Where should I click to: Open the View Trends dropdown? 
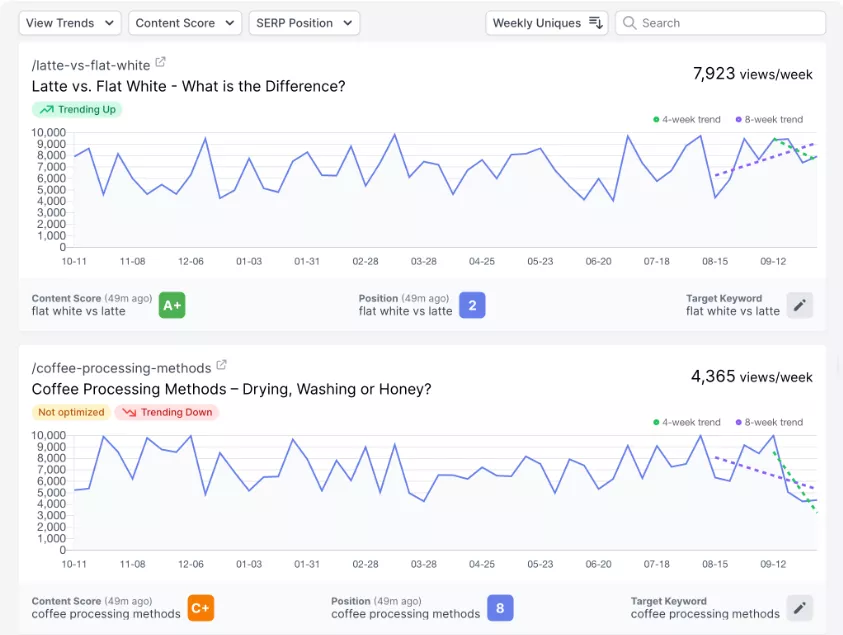pyautogui.click(x=69, y=22)
